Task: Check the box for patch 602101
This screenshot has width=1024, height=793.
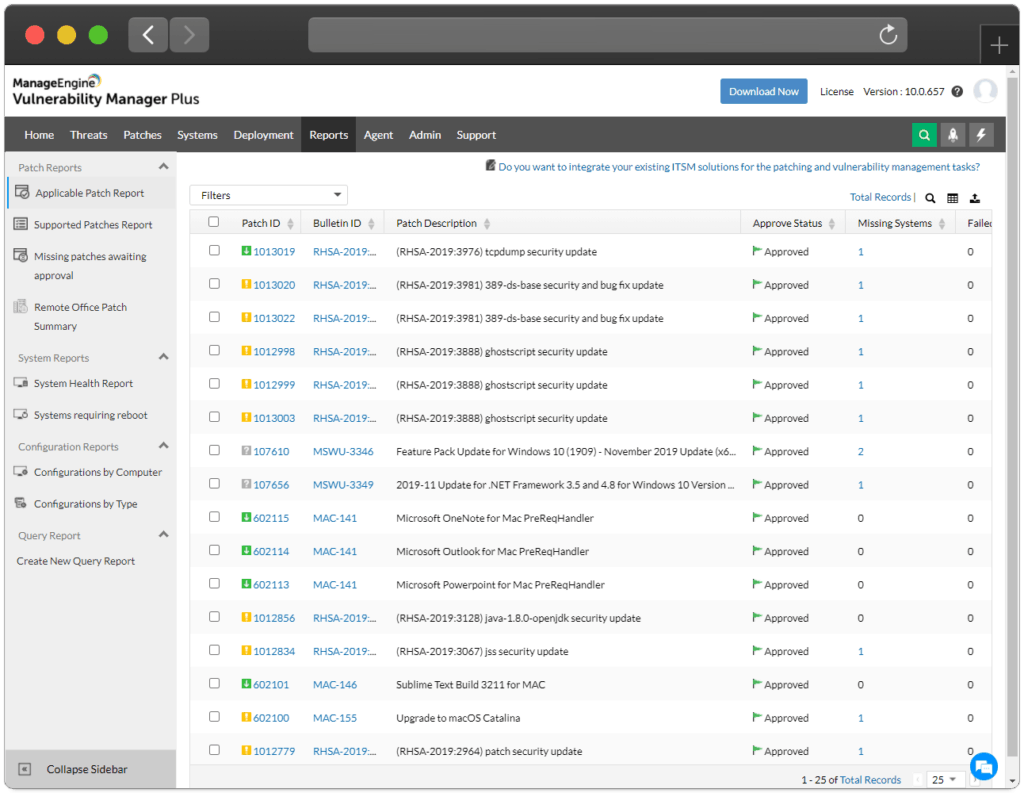Action: click(x=214, y=683)
